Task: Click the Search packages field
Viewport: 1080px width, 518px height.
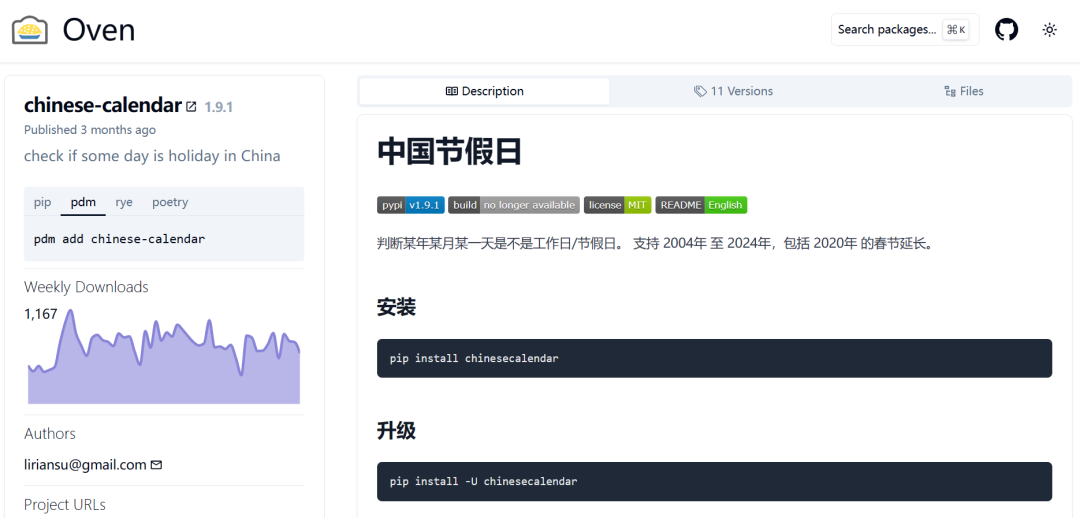Action: pos(905,30)
